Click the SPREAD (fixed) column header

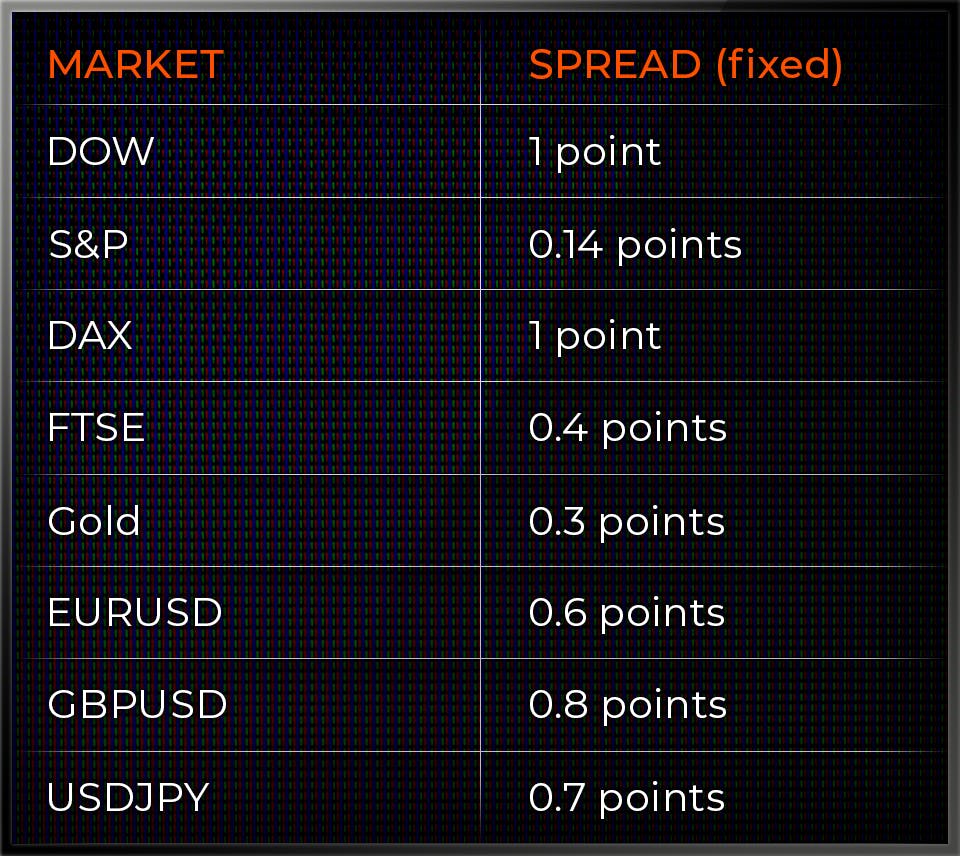686,65
